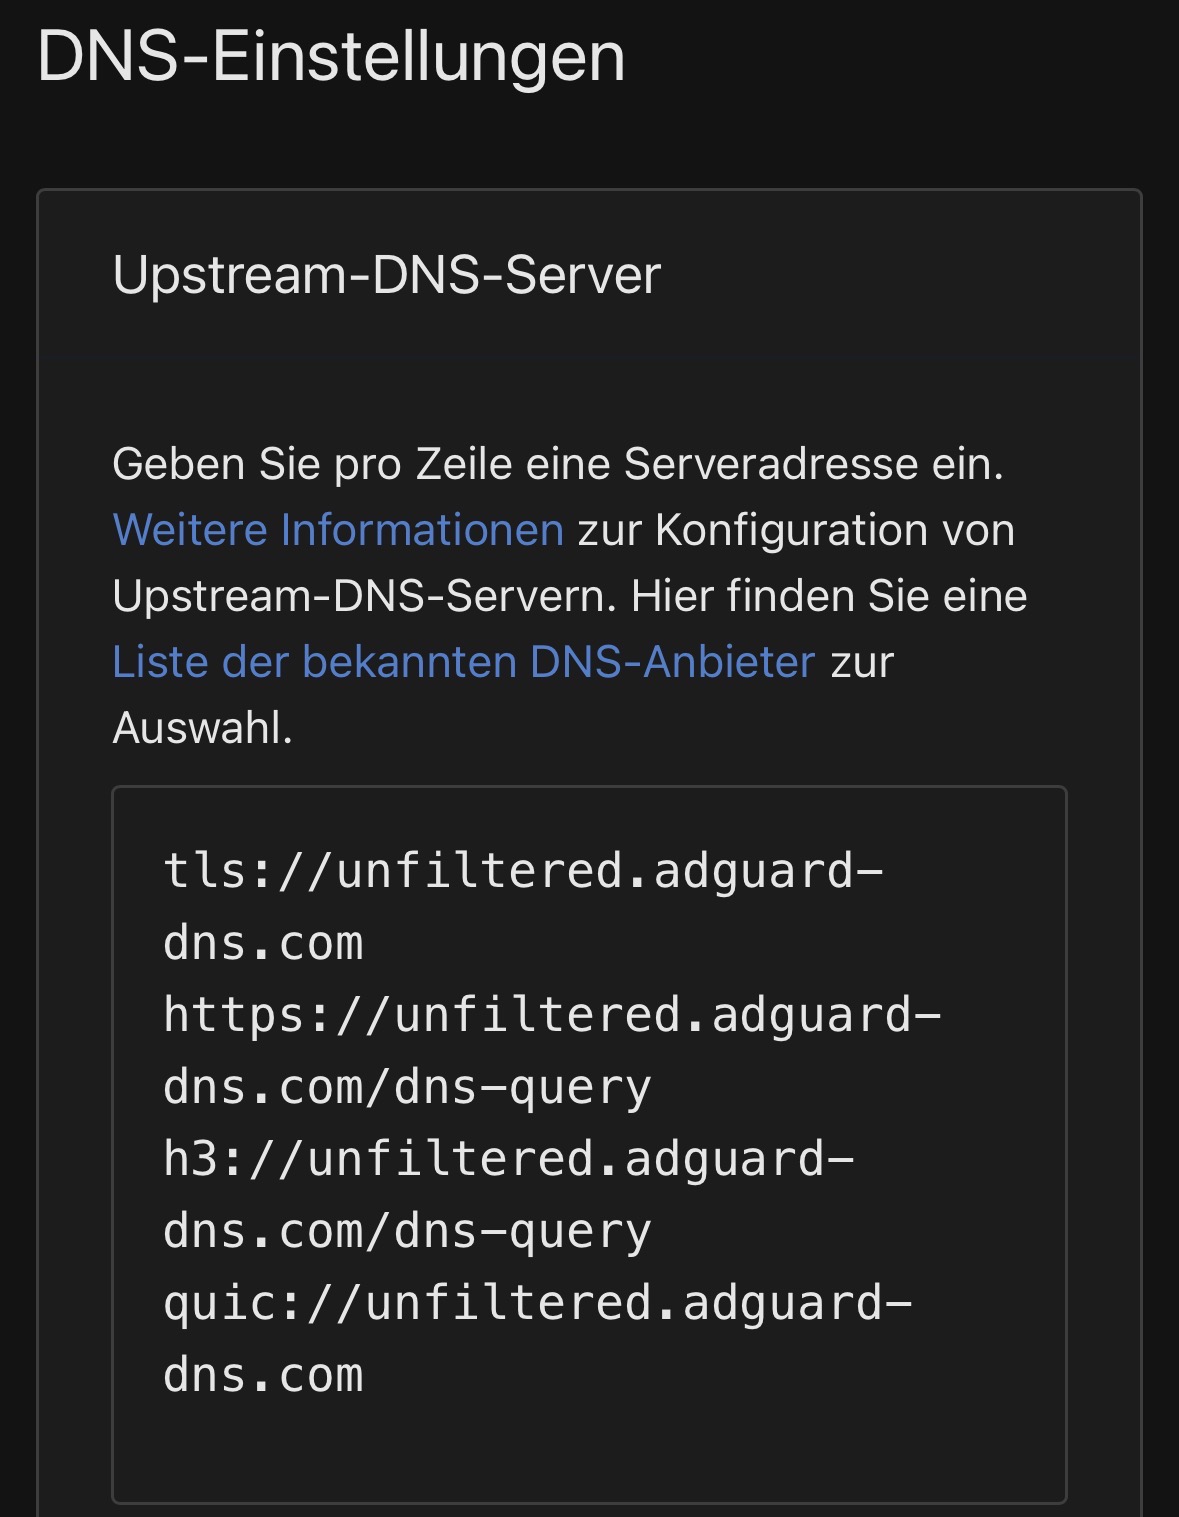1179x1517 pixels.
Task: Click the h3:// prefix in the server list
Action: (206, 1159)
